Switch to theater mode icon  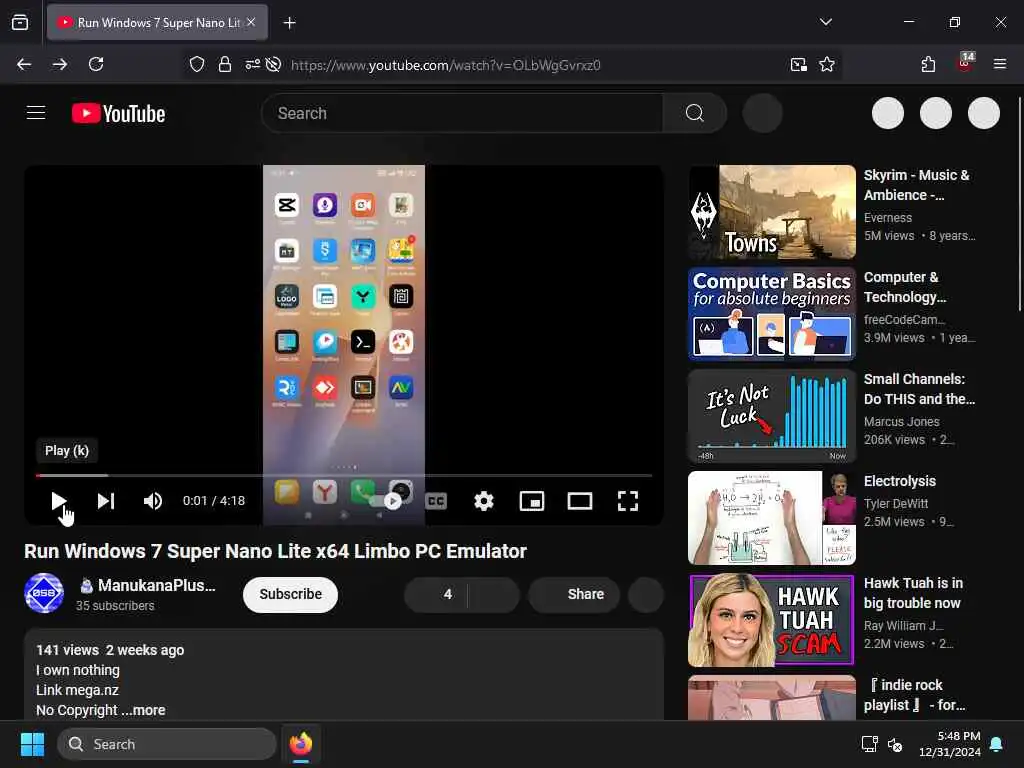coord(580,501)
